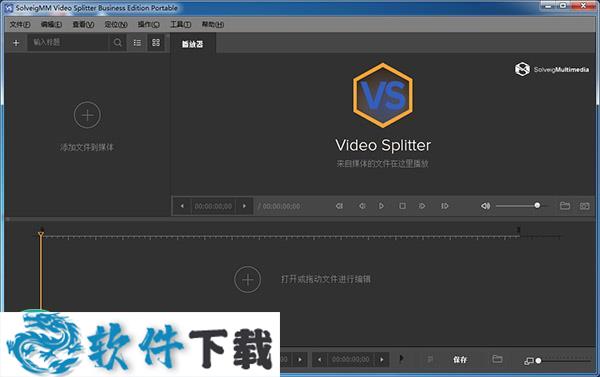The image size is (600, 377).
Task: Open the 文件(F) menu
Action: (20, 24)
